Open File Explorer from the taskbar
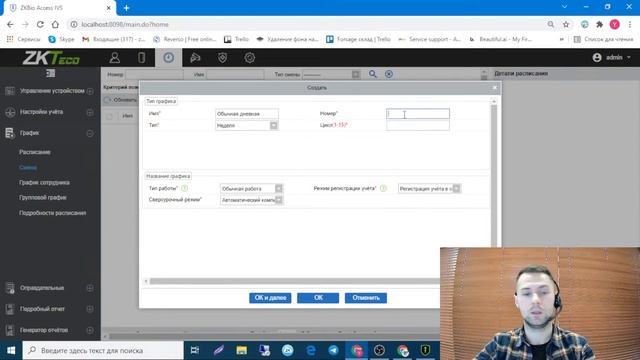Screen dimensions: 640x360 pos(242,350)
